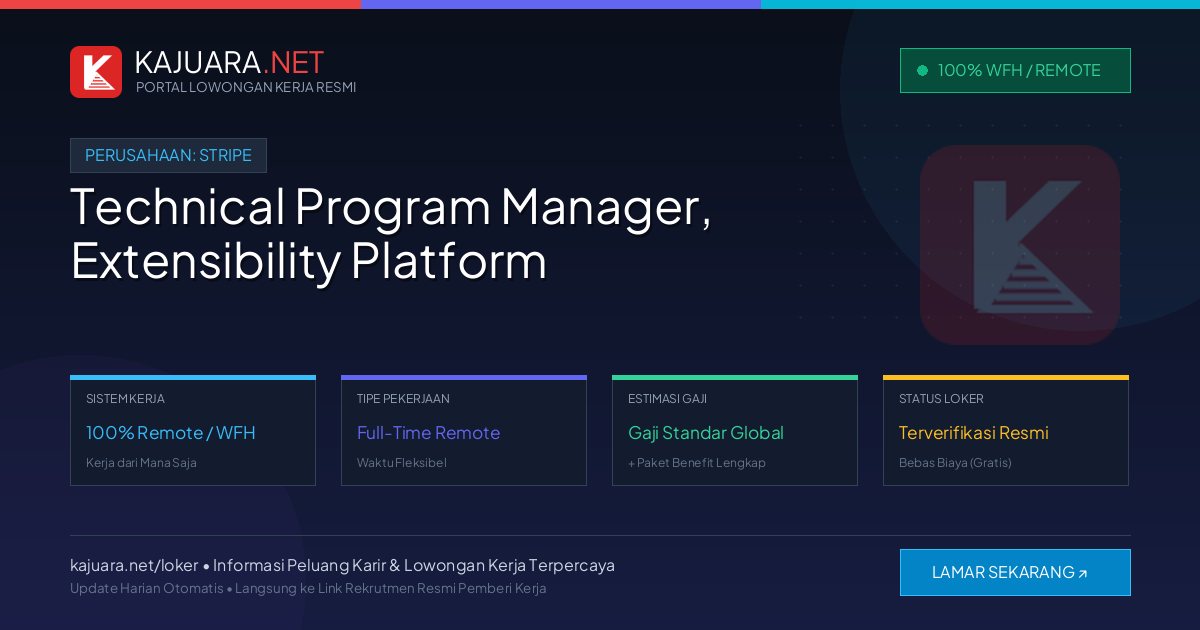This screenshot has width=1200, height=630.
Task: Click the + Paket Benefit Lengkap text
Action: tap(697, 463)
